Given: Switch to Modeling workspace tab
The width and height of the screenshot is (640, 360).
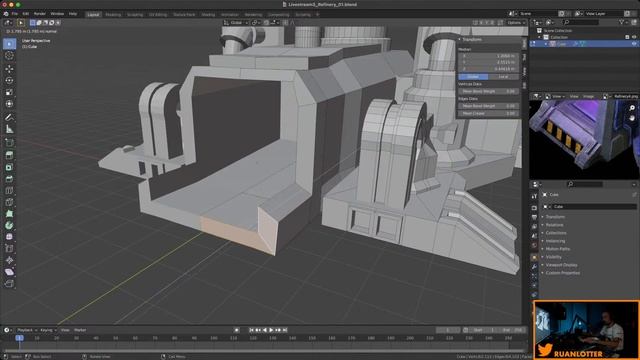Looking at the screenshot, I should click(113, 14).
